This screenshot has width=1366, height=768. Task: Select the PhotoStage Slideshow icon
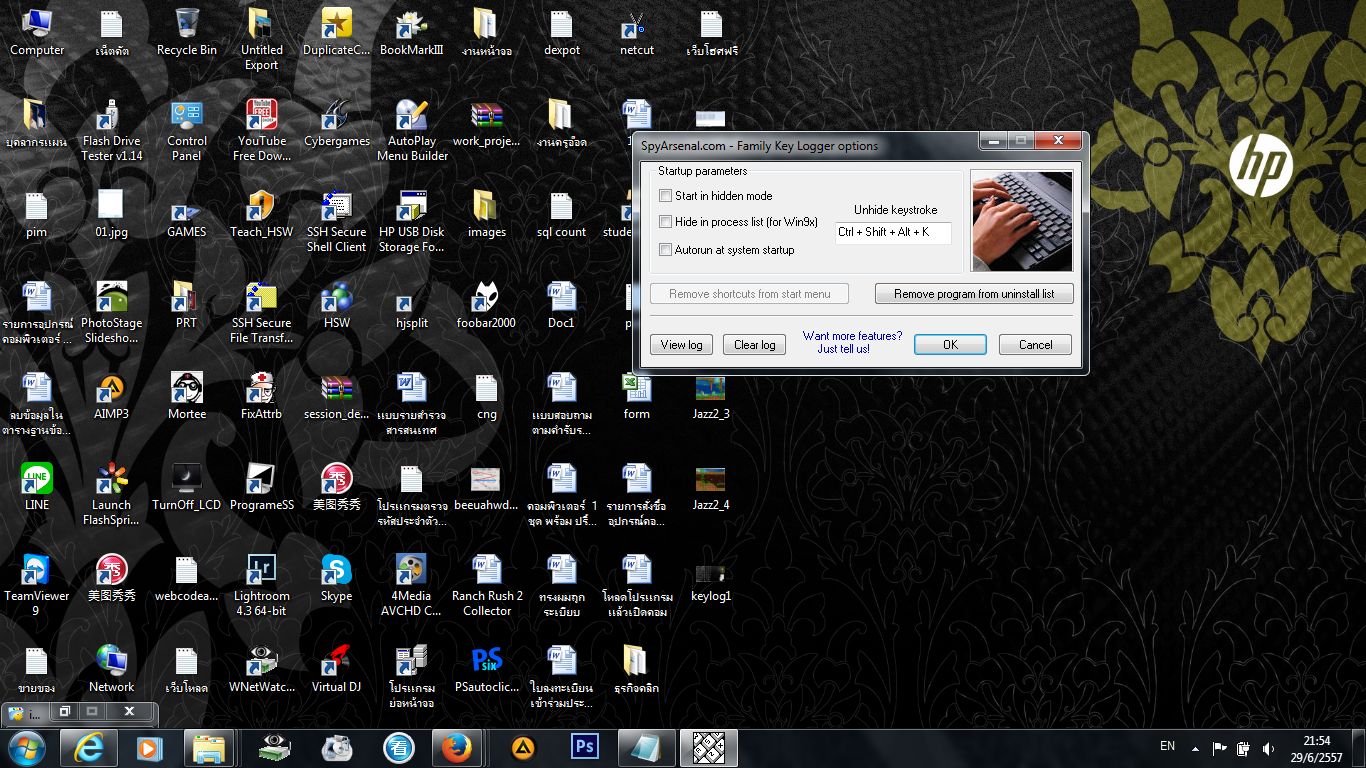(112, 313)
